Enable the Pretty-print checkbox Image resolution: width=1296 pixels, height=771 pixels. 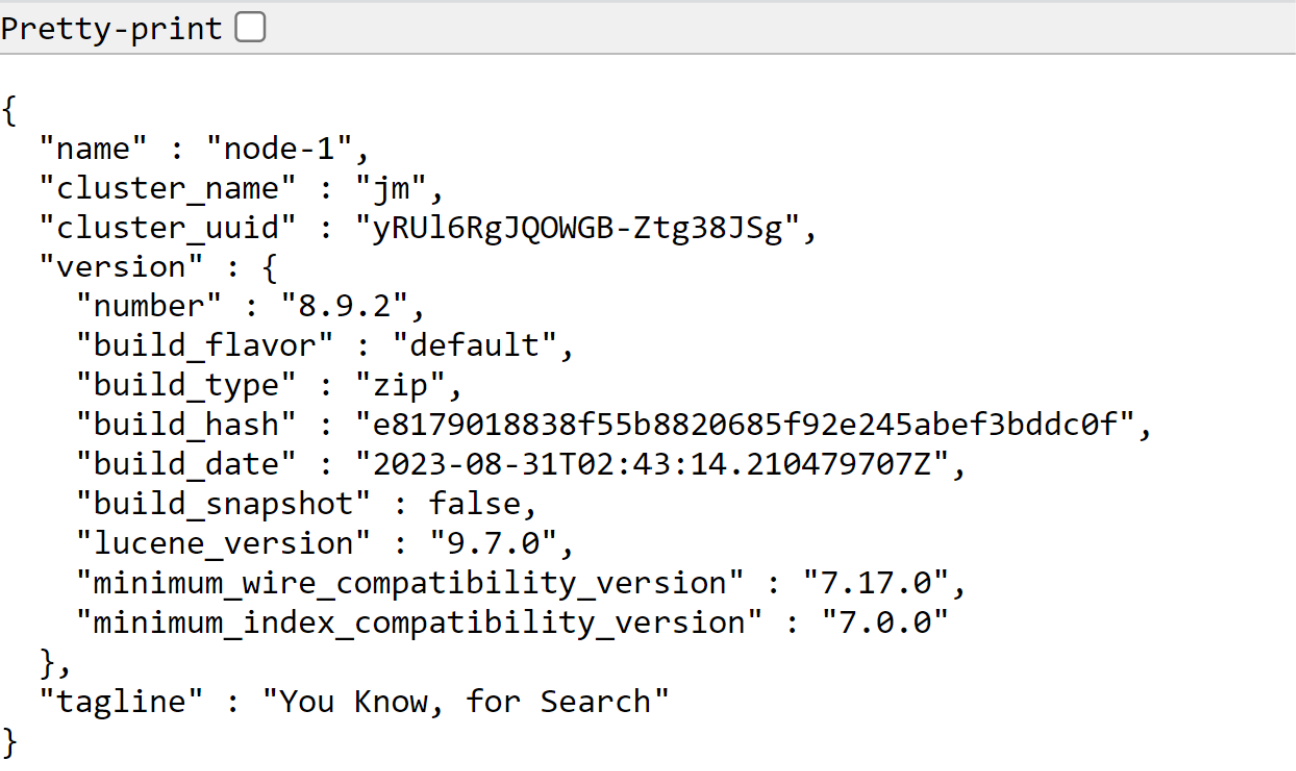tap(250, 28)
